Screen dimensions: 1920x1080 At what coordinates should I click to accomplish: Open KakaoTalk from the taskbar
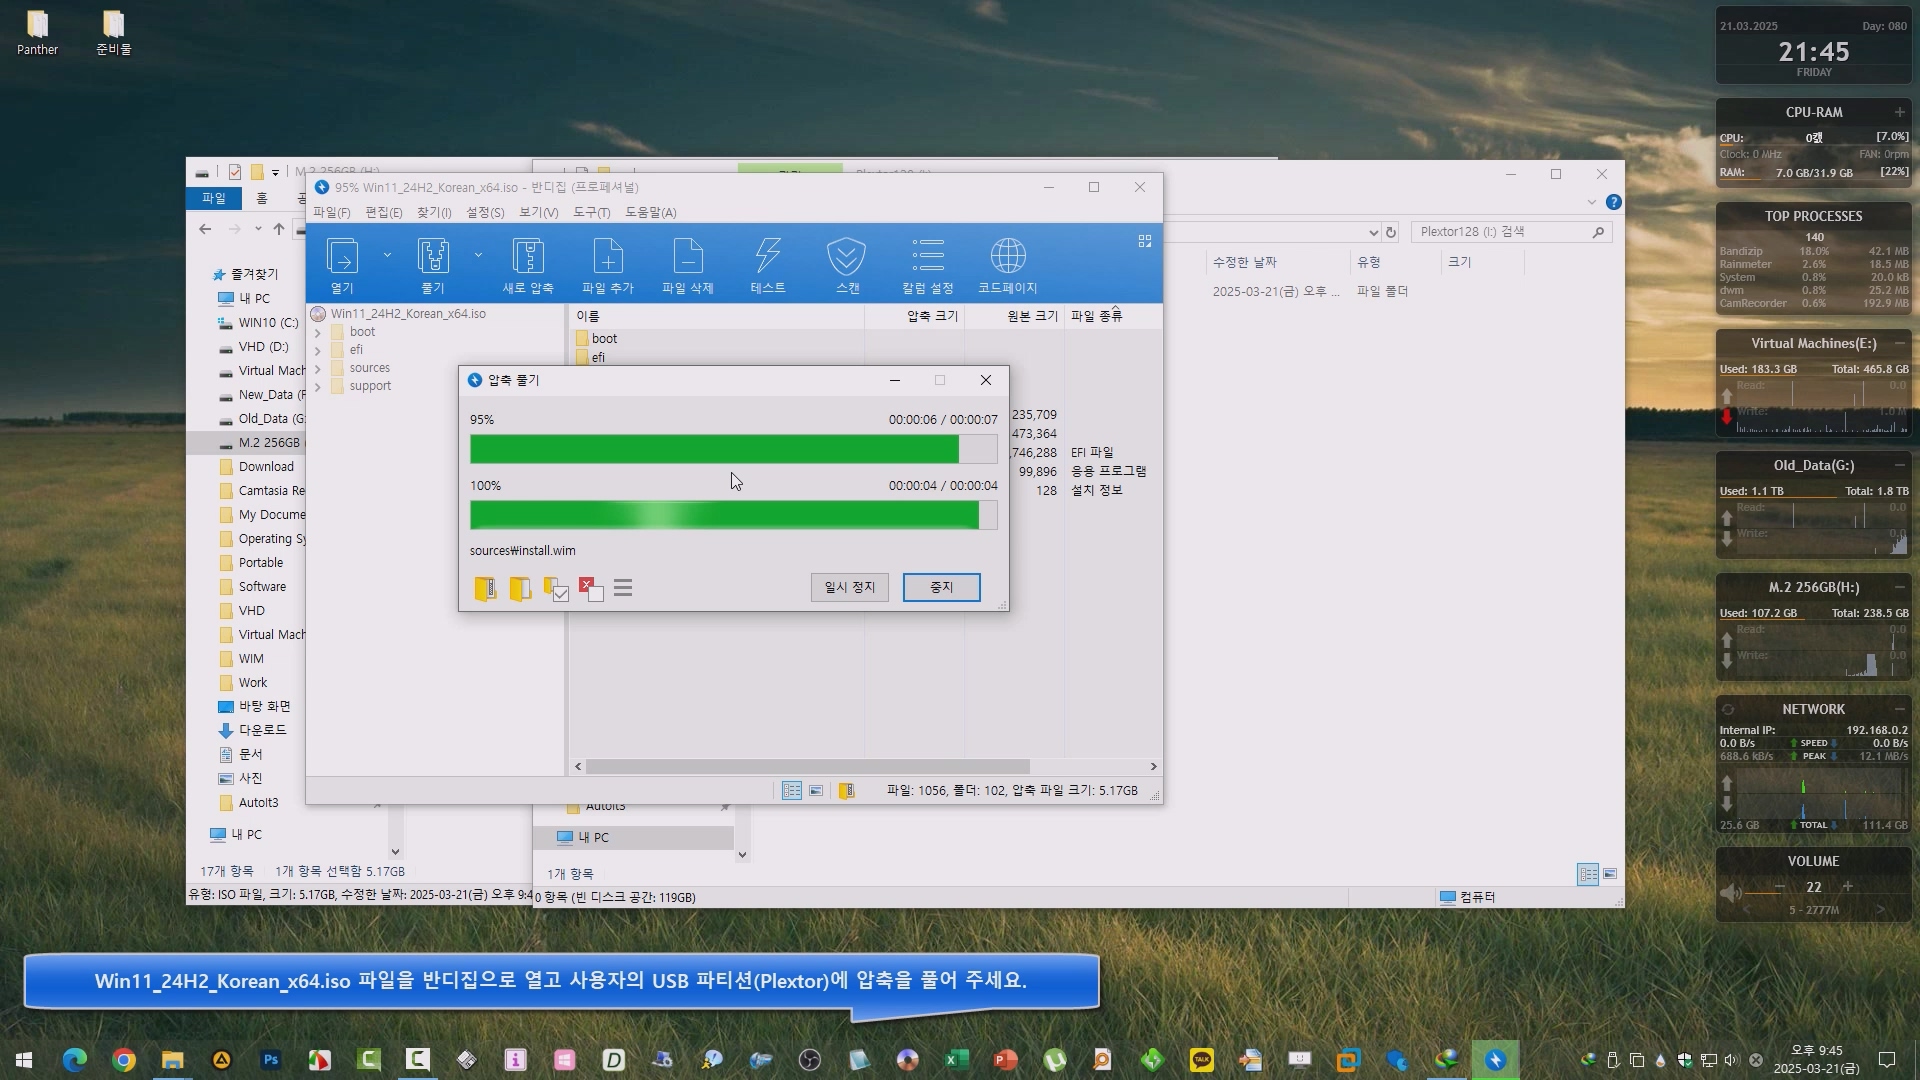[1202, 1060]
